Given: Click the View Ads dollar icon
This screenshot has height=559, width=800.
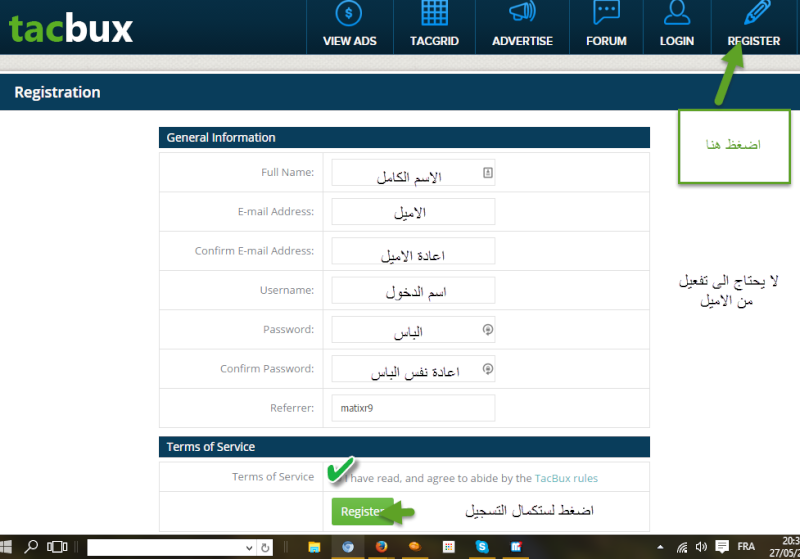Looking at the screenshot, I should [348, 13].
